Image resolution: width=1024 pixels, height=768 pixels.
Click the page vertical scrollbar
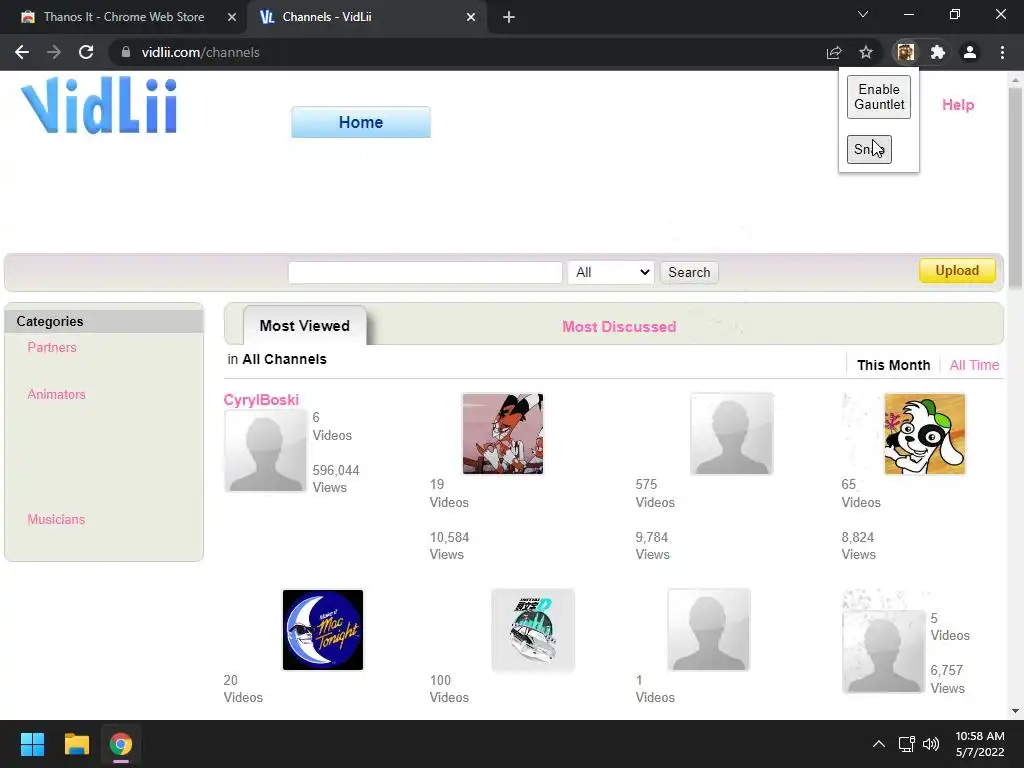1015,188
